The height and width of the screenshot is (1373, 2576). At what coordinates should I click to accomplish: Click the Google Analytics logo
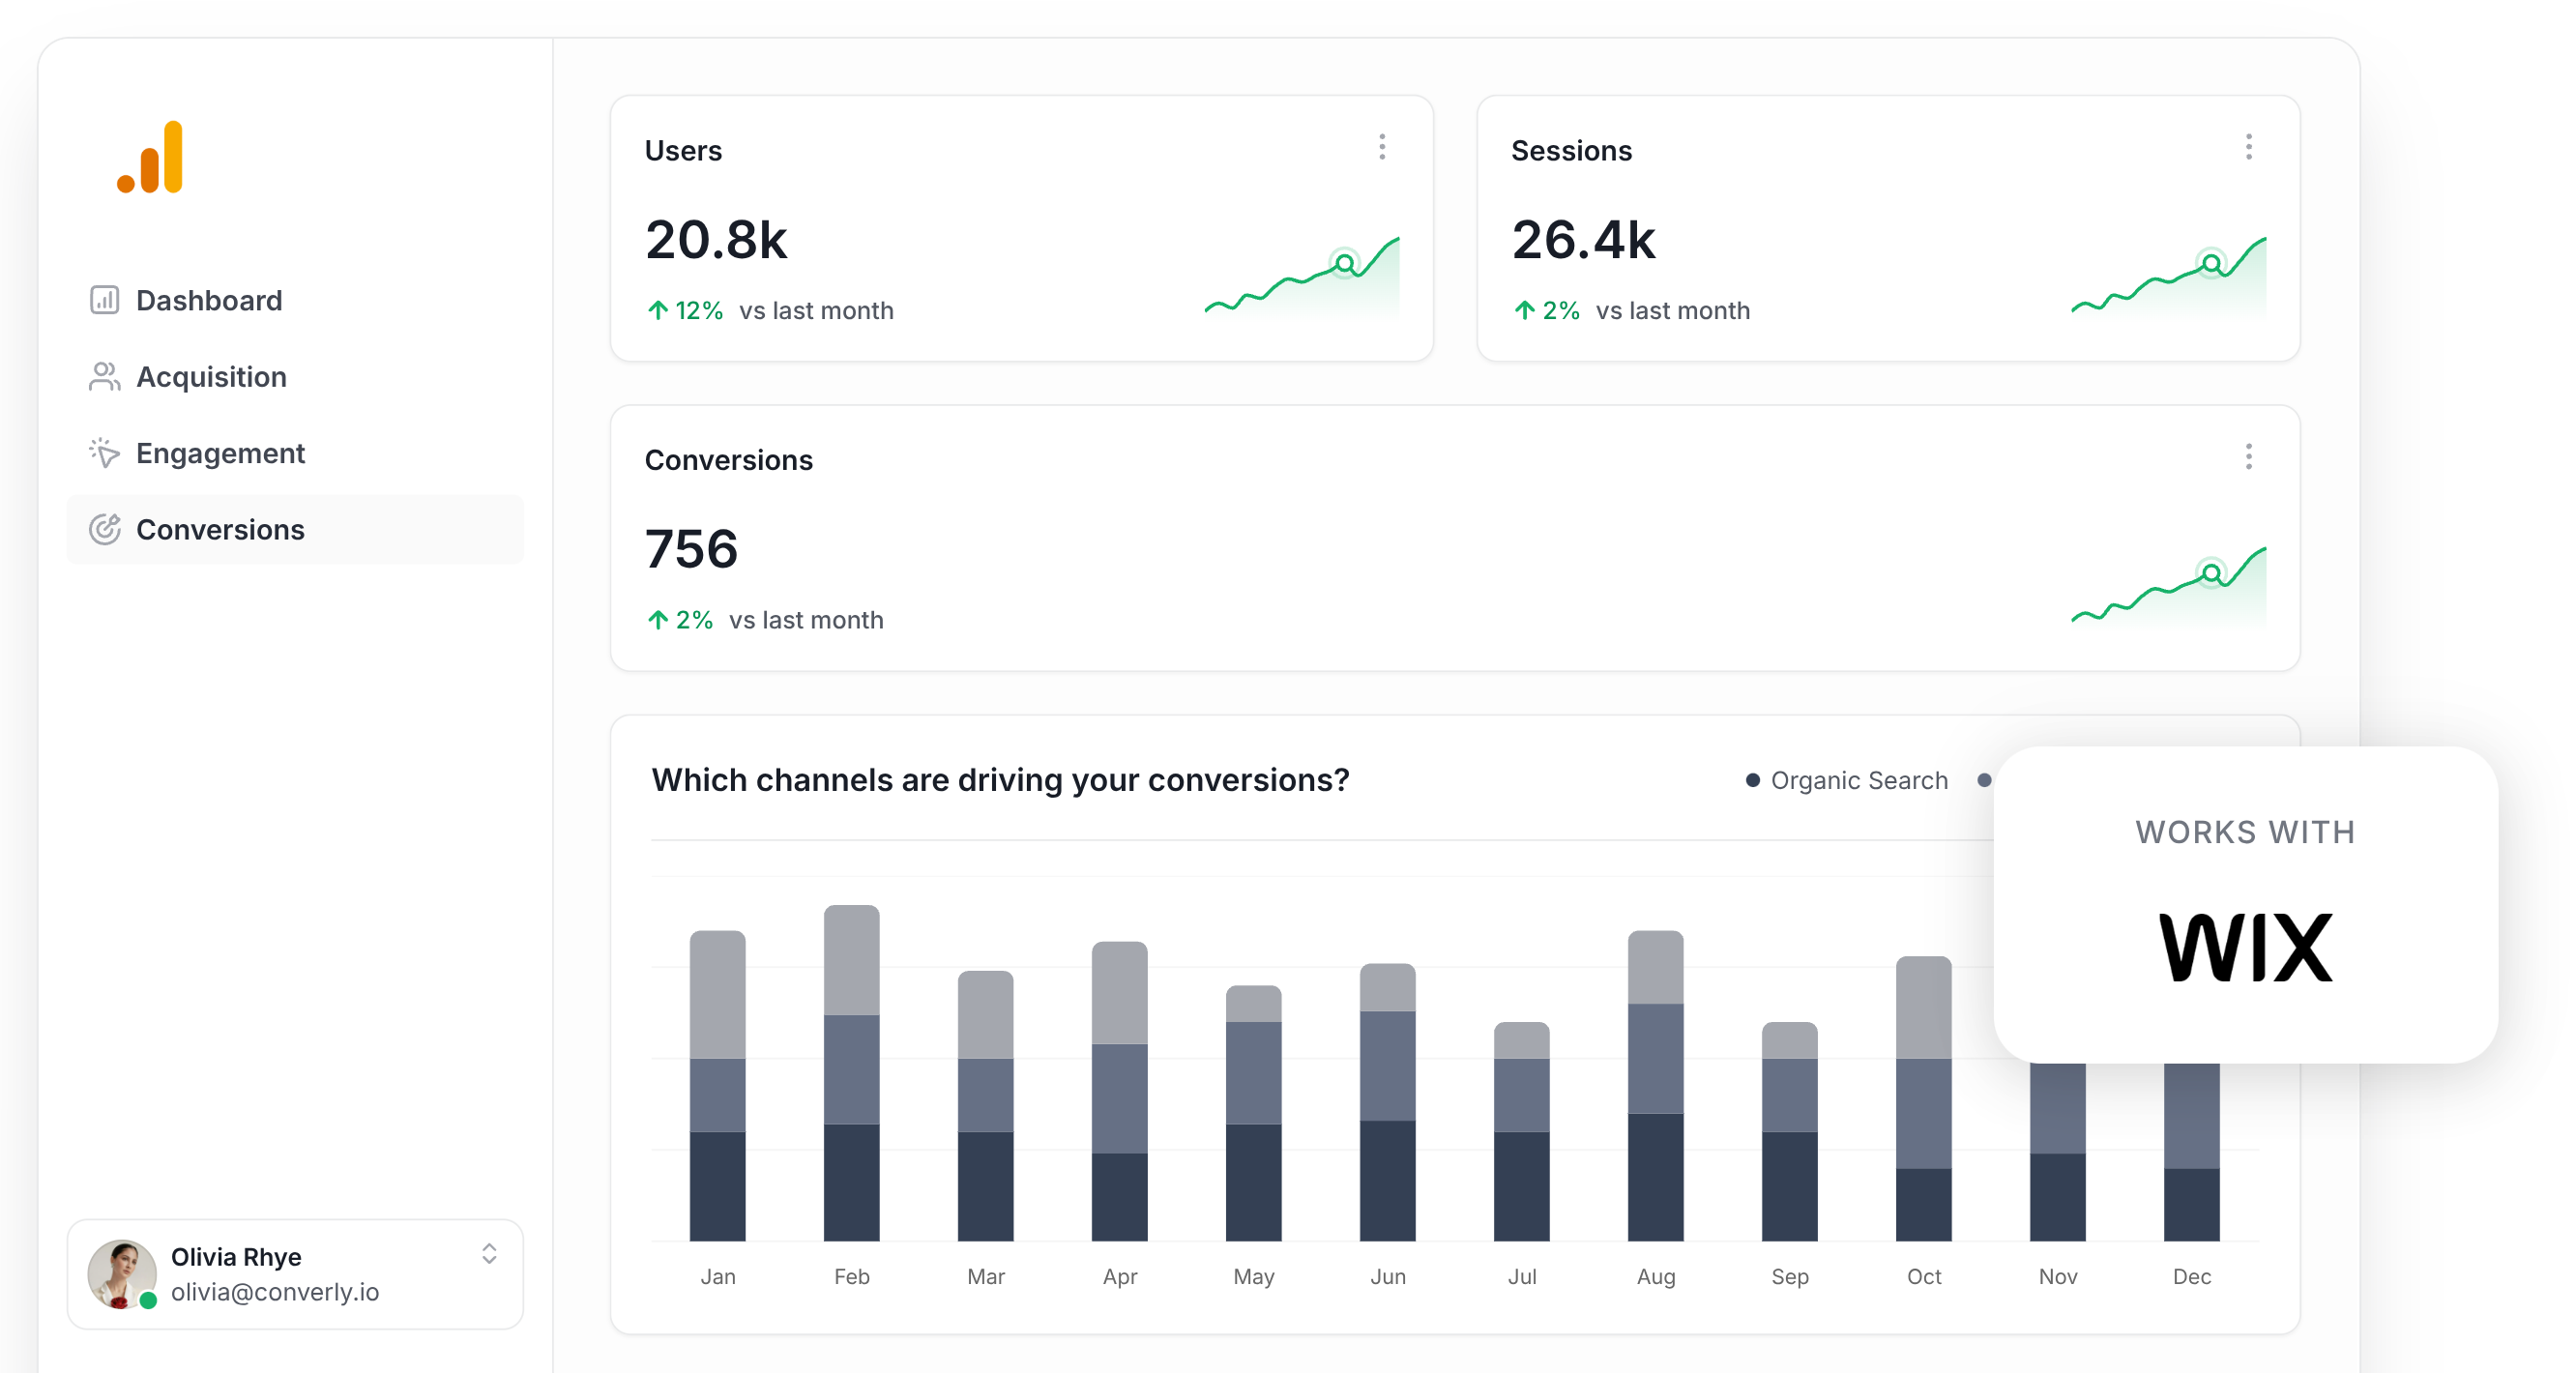149,158
